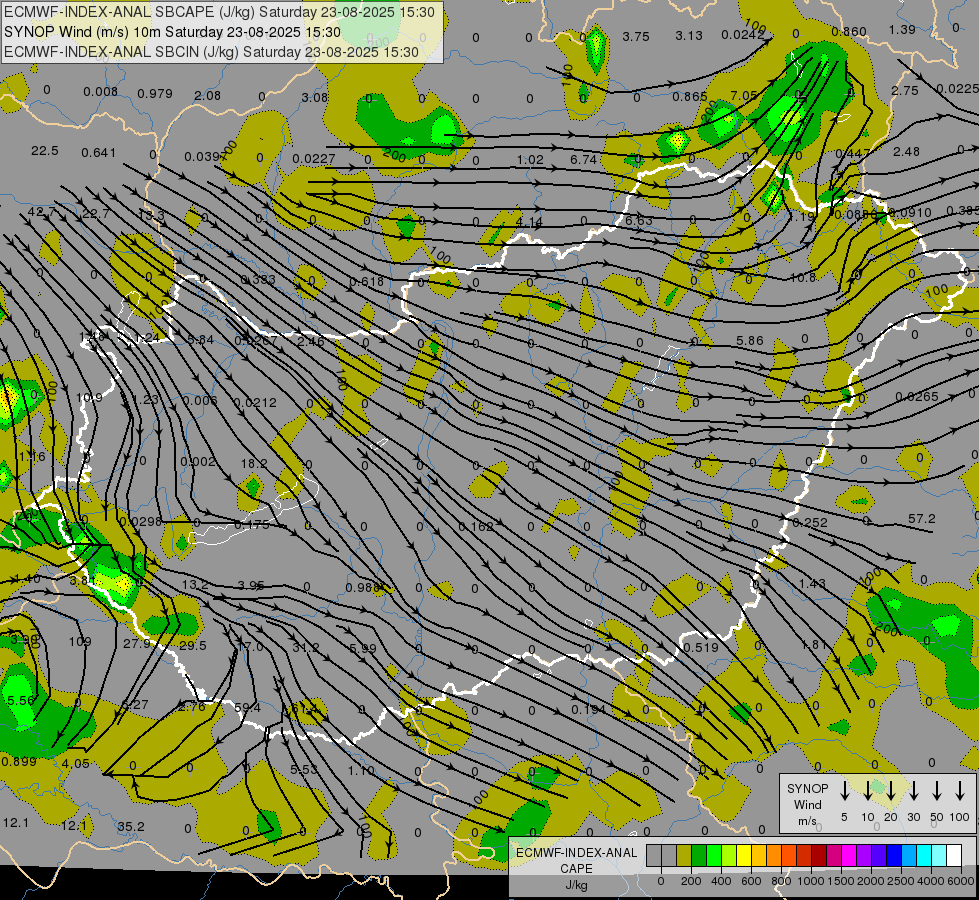Click the 4.14 value on the map

pyautogui.click(x=529, y=222)
